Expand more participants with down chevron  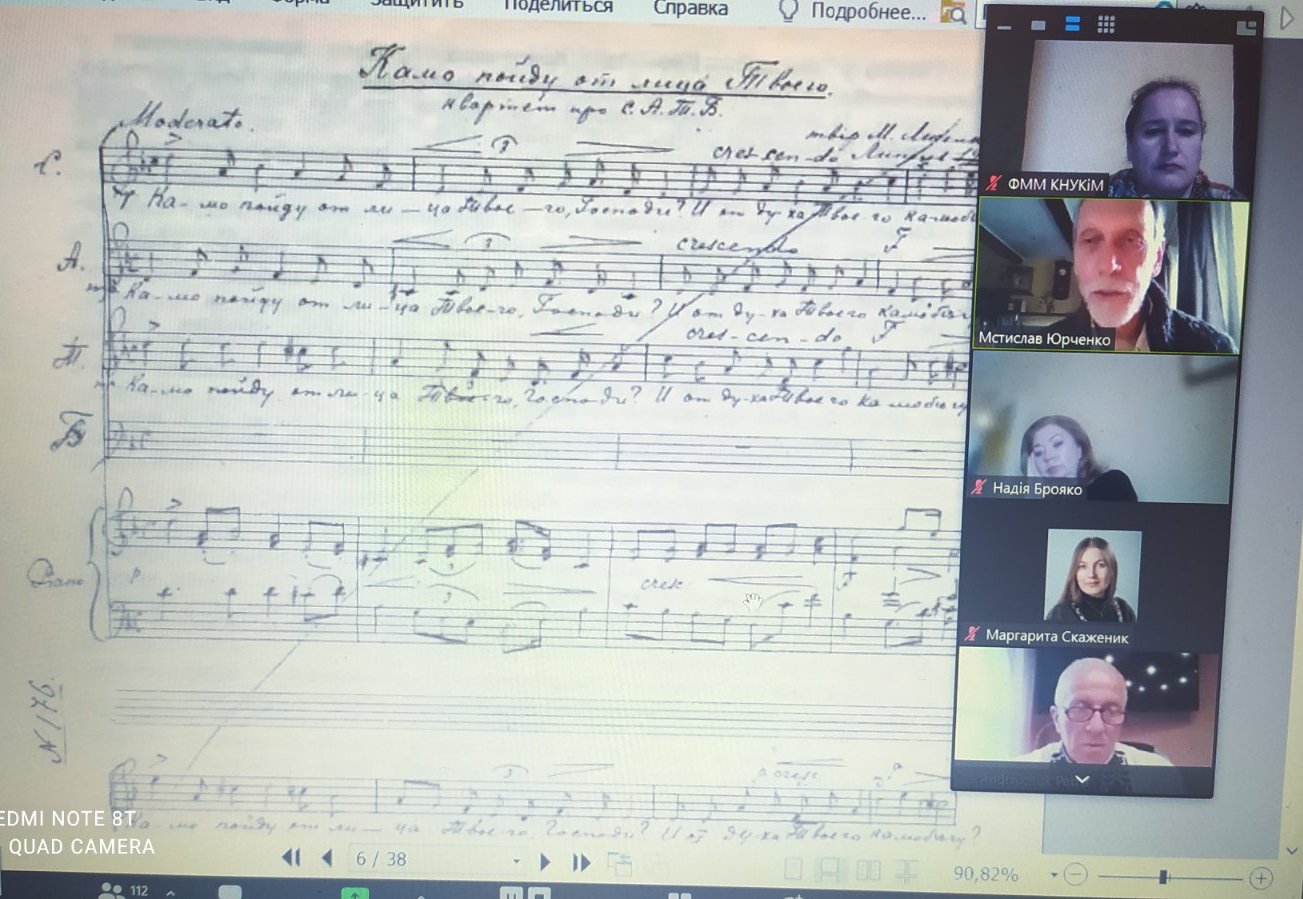[x=1081, y=780]
